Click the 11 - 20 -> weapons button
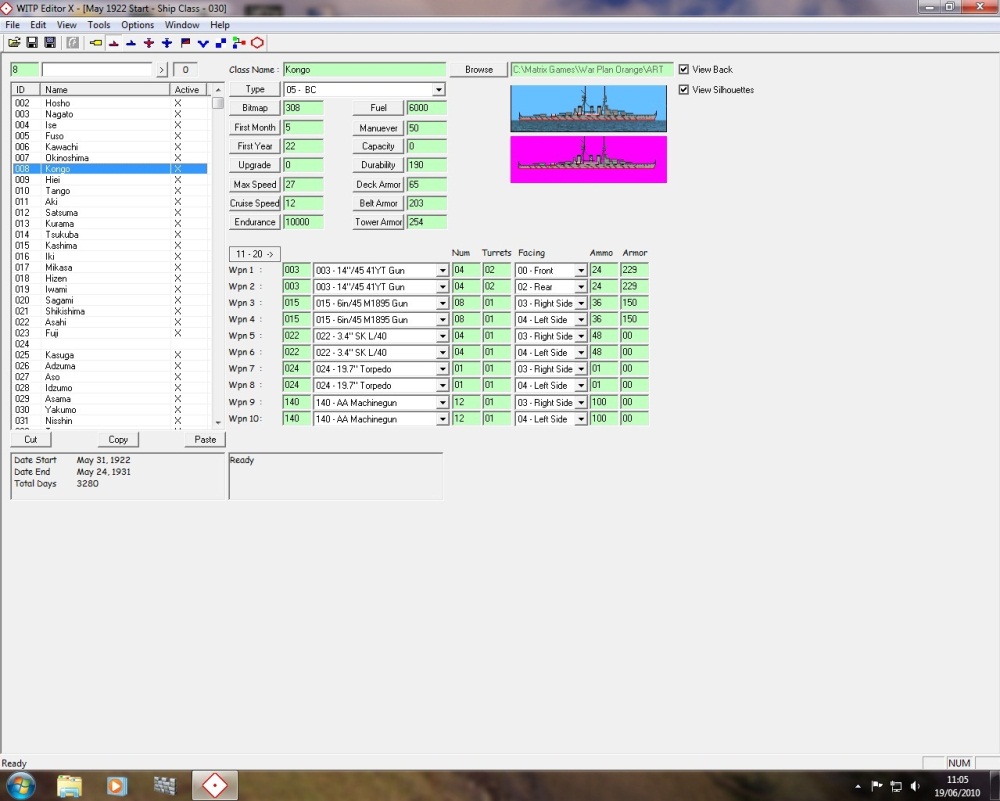The image size is (1000, 801). point(254,254)
